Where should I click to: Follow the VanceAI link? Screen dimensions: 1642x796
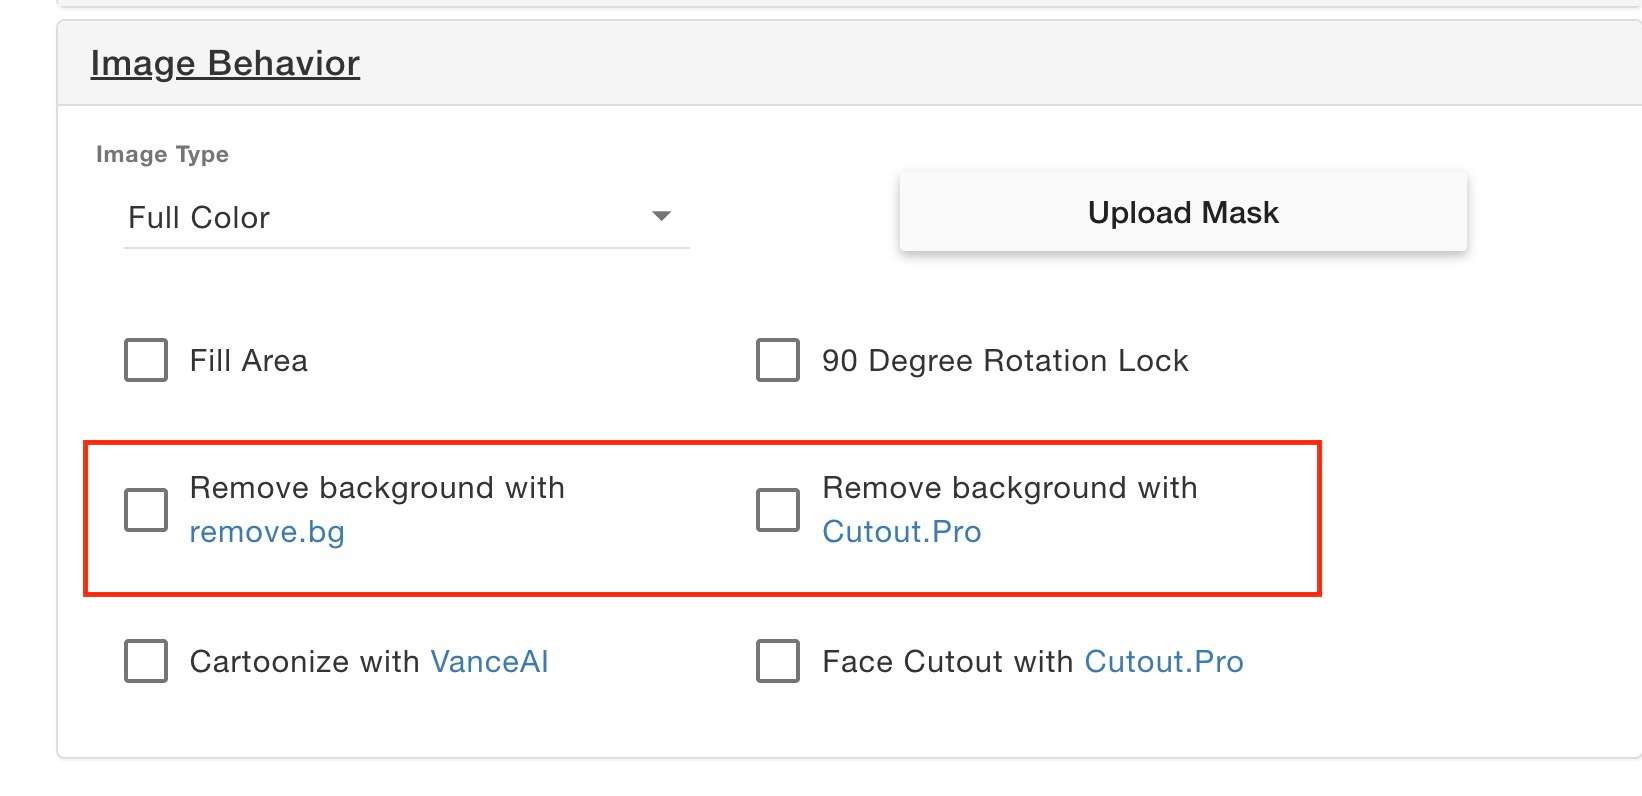(x=489, y=661)
